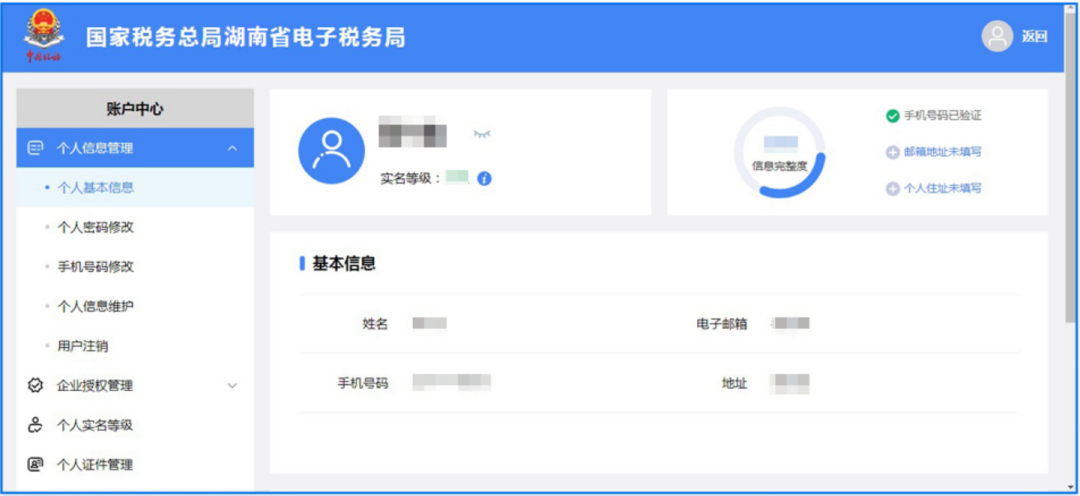
Task: Click the plus icon for 个人住址未填写
Action: tap(893, 189)
